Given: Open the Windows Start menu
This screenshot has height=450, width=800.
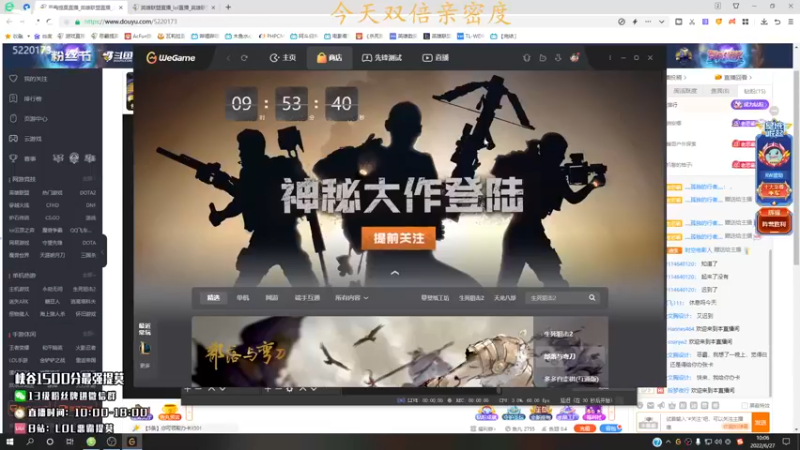Looking at the screenshot, I should coord(9,442).
